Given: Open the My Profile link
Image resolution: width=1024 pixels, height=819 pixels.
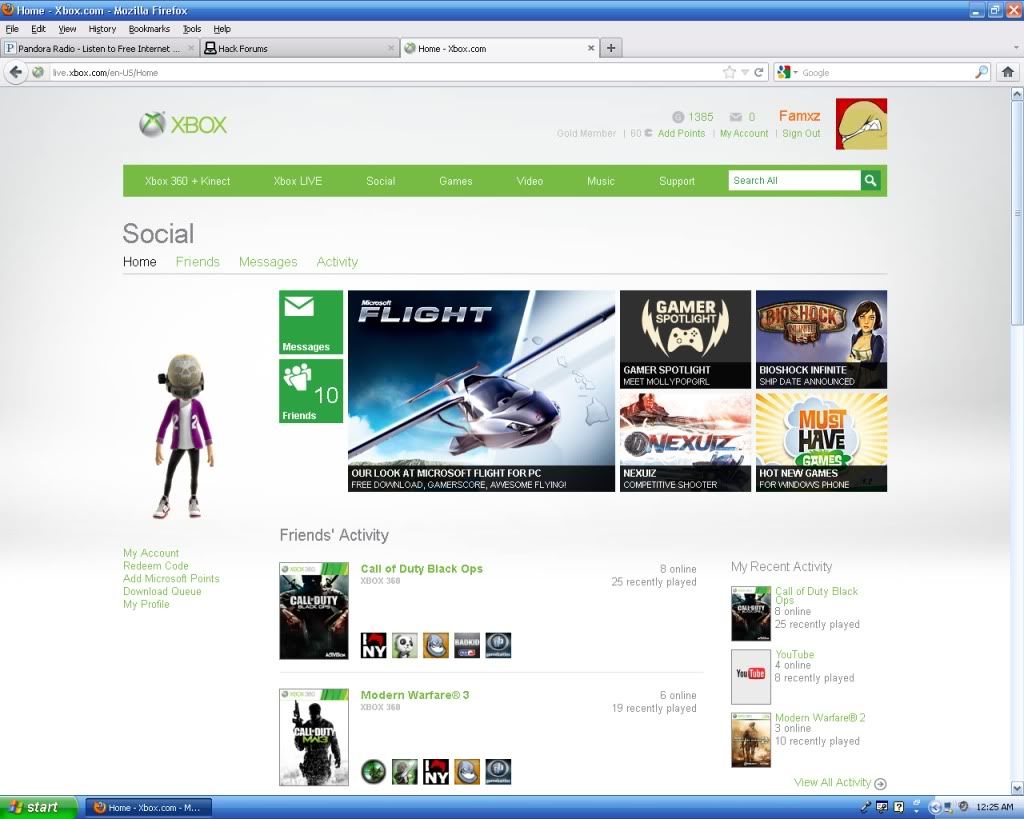Looking at the screenshot, I should pos(146,604).
